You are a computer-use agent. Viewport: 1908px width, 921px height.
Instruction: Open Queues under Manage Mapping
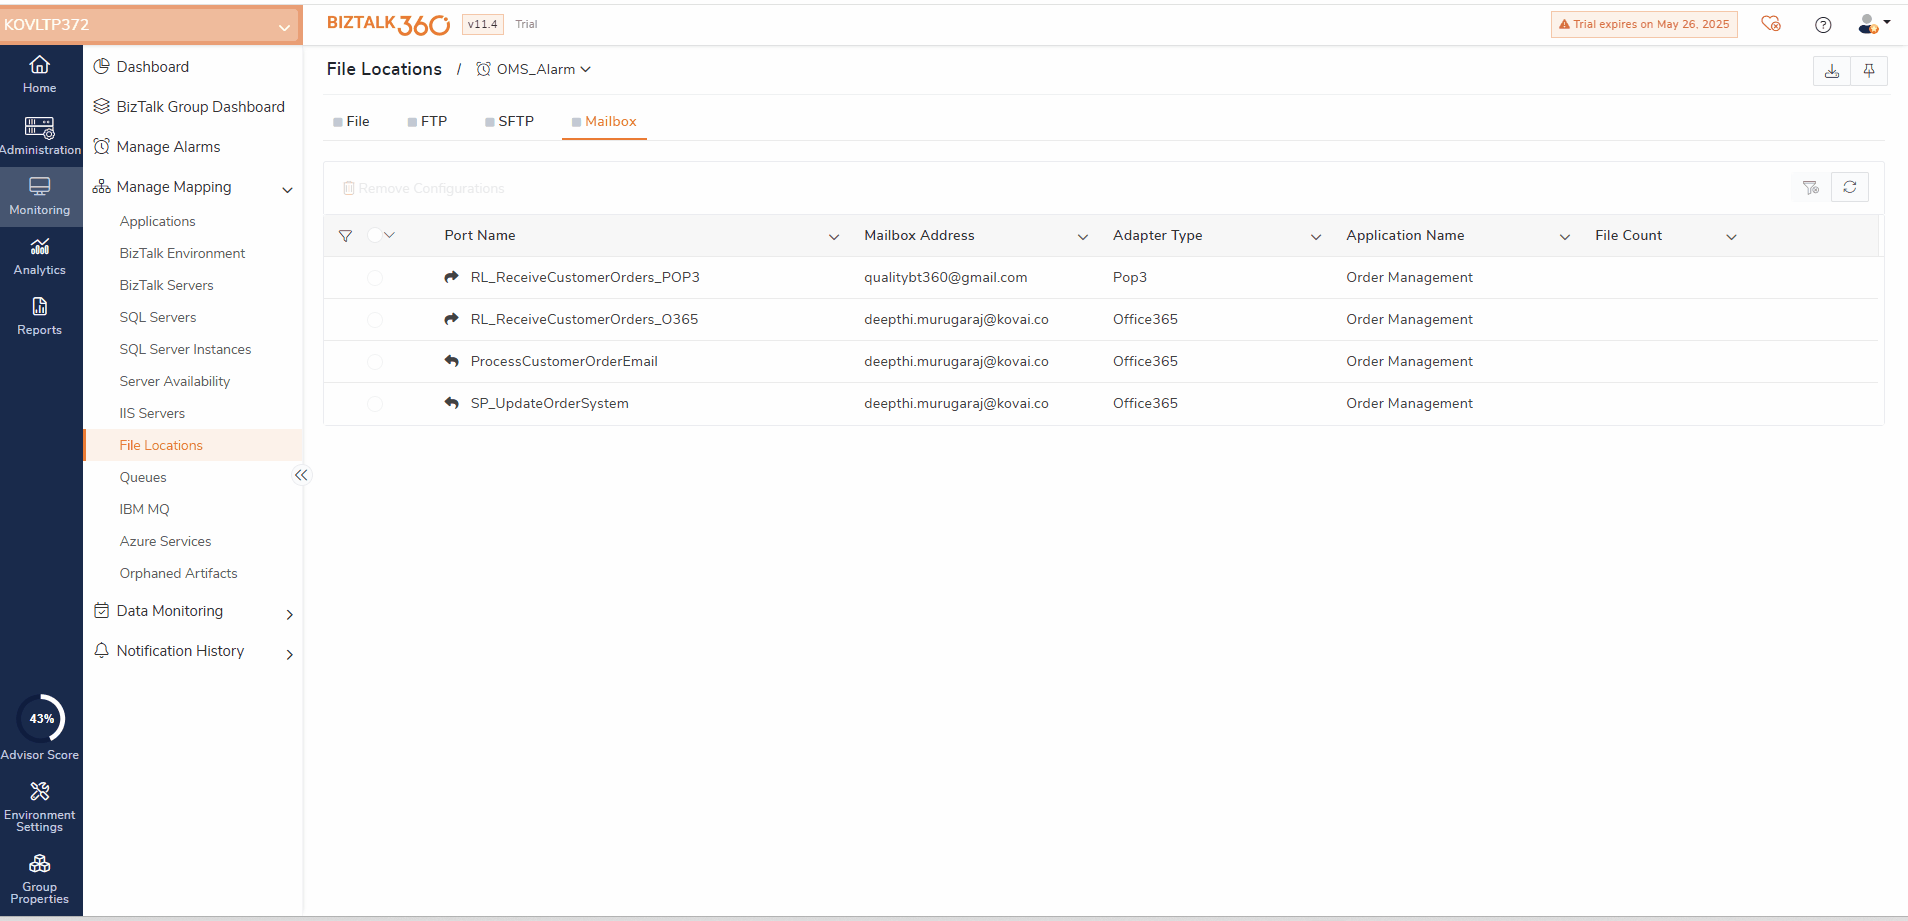142,477
